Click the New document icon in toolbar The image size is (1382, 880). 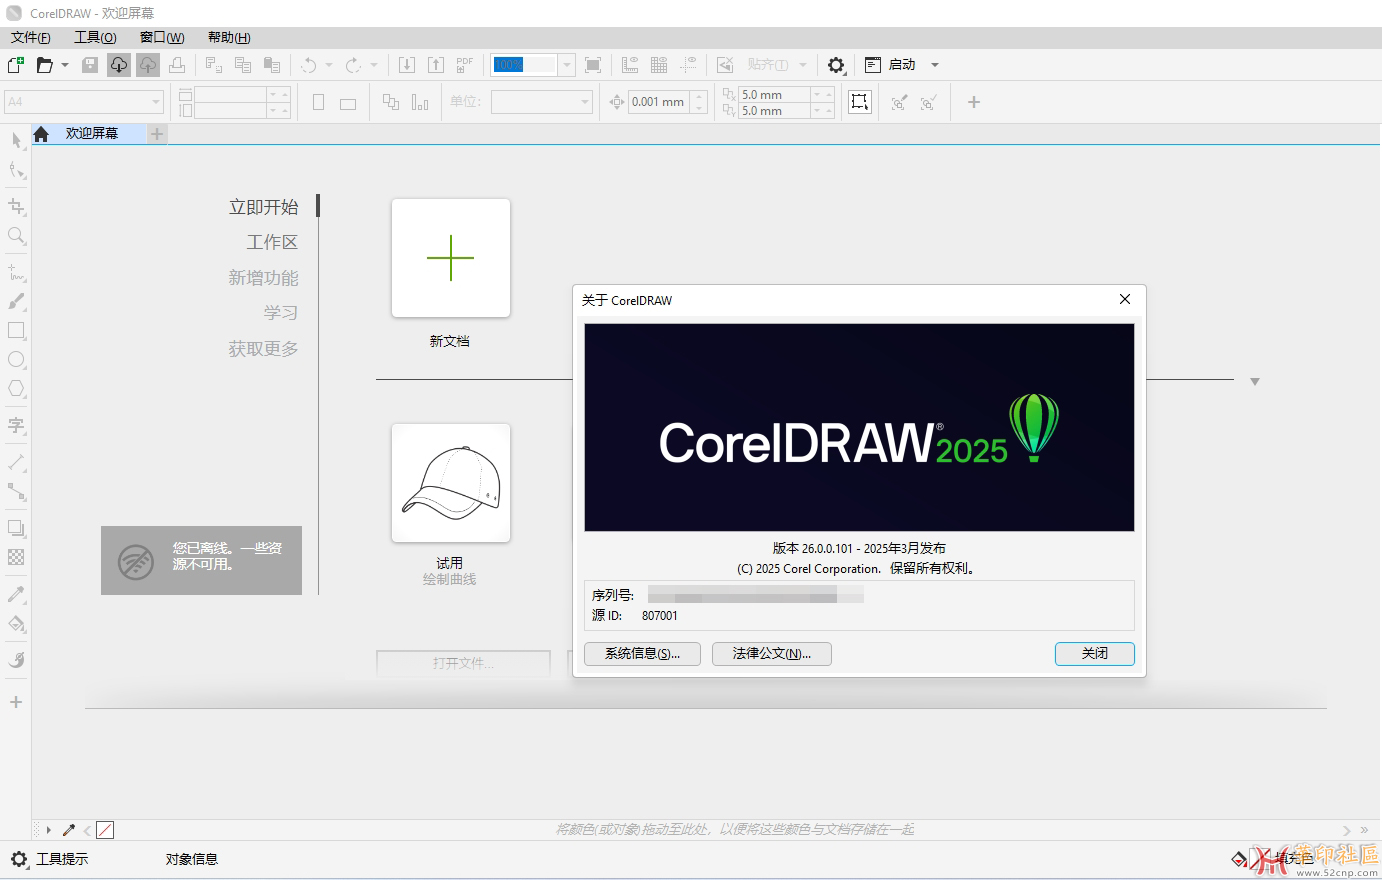(x=16, y=65)
